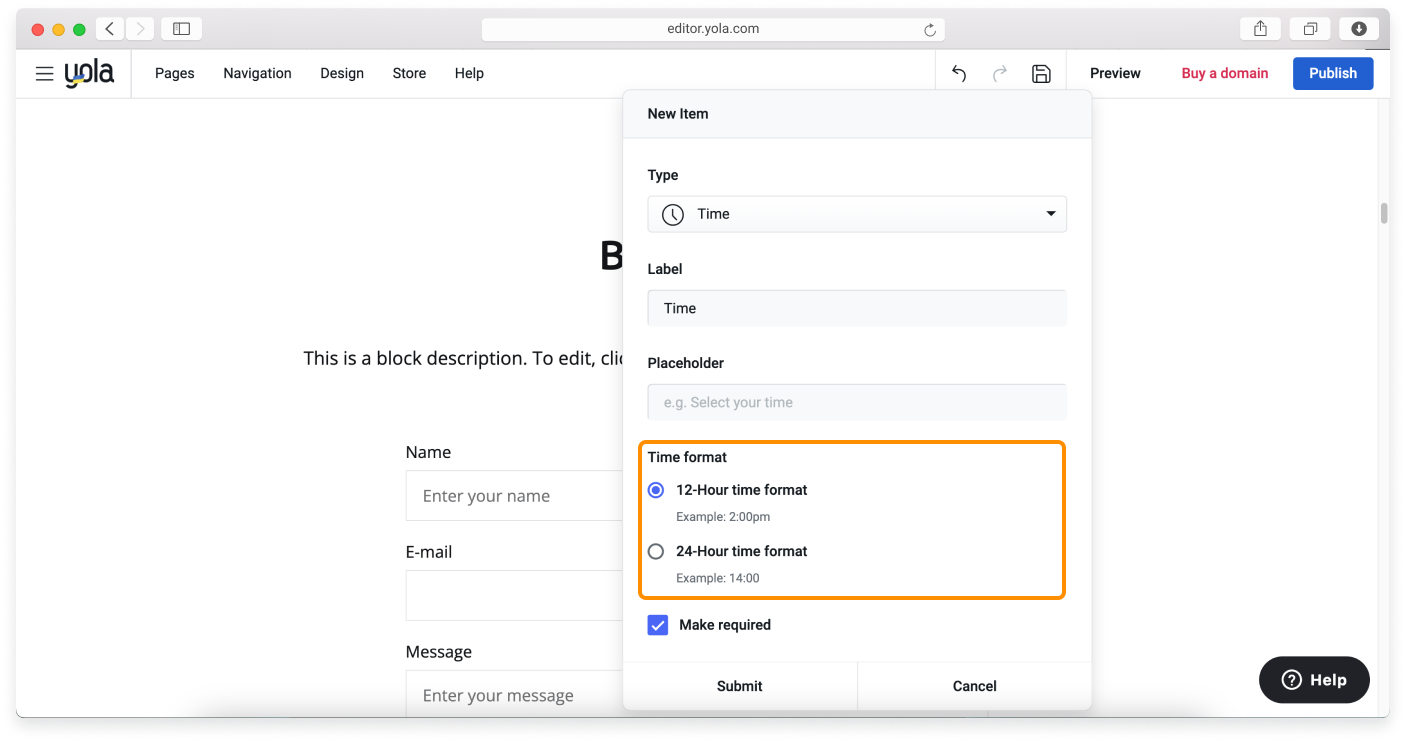Click the Safari share icon

point(1261,29)
